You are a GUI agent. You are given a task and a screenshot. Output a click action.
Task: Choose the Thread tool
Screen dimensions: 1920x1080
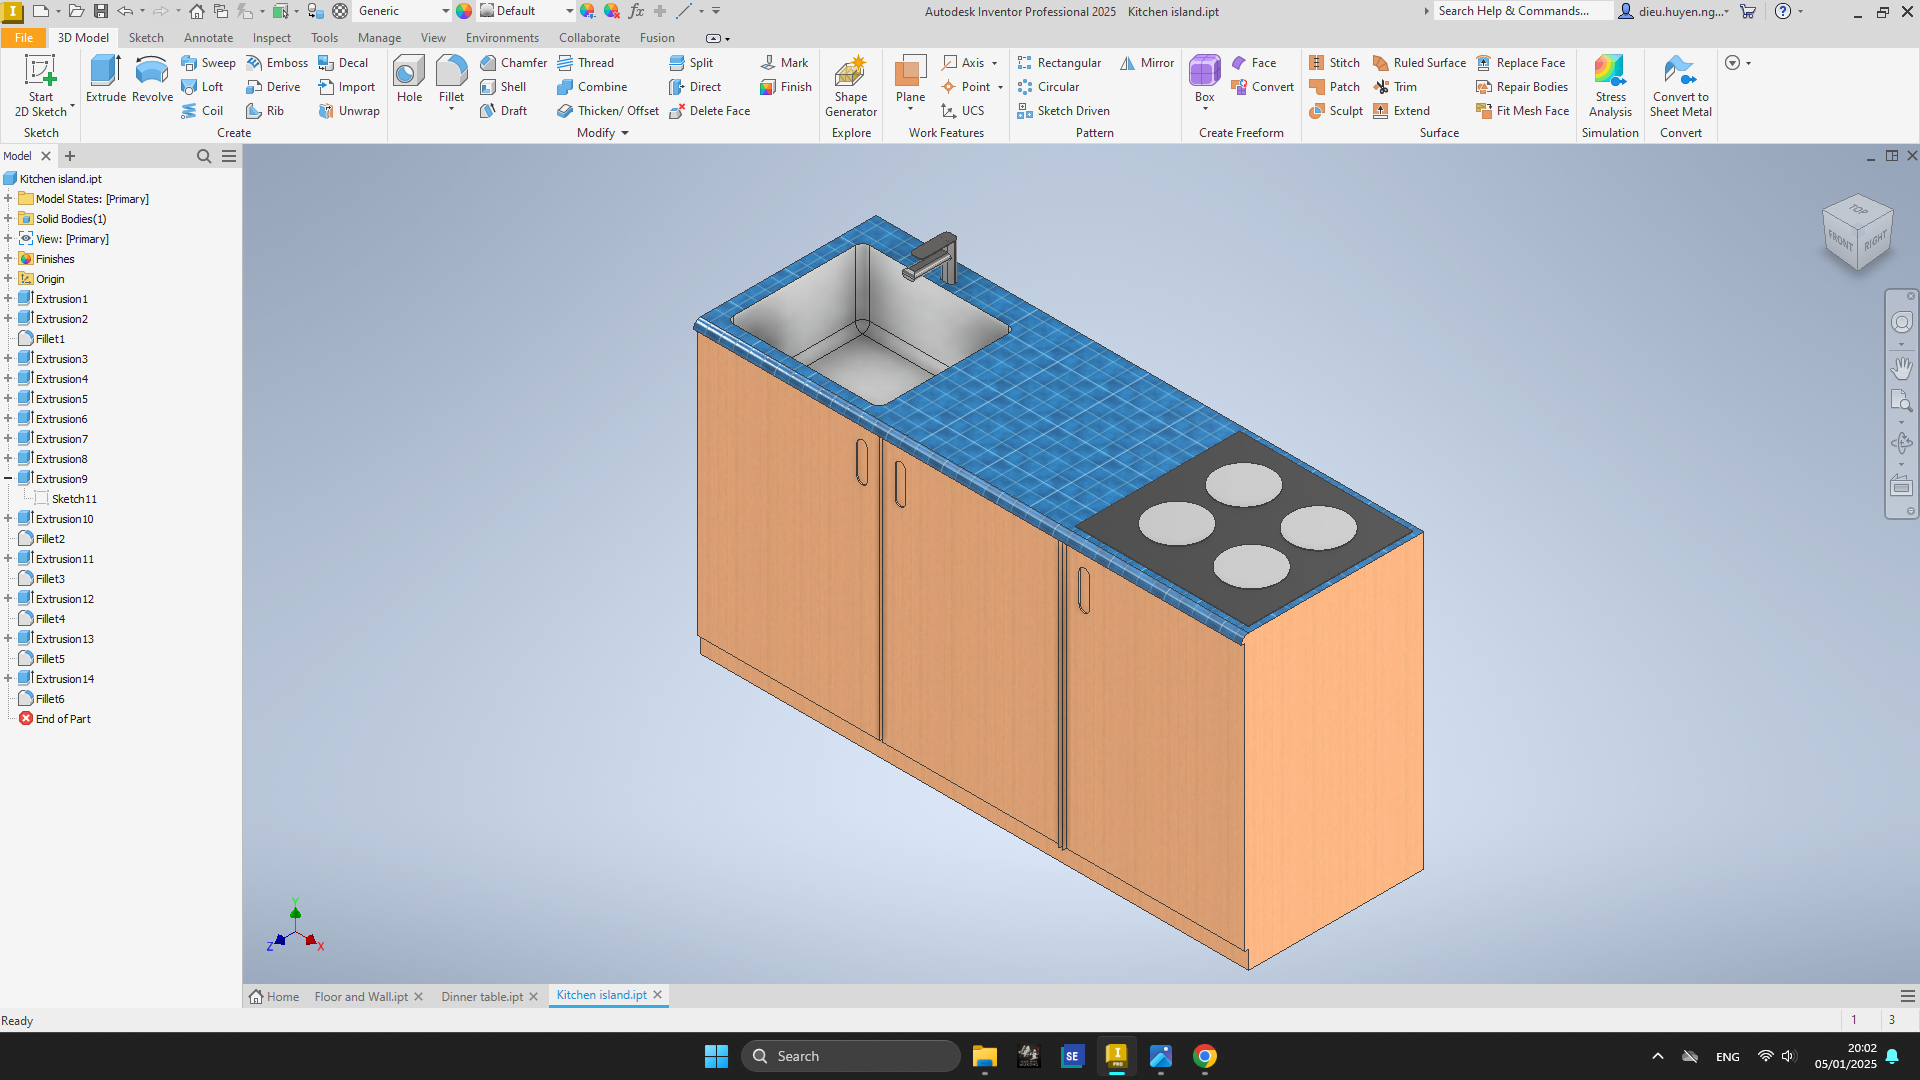585,63
